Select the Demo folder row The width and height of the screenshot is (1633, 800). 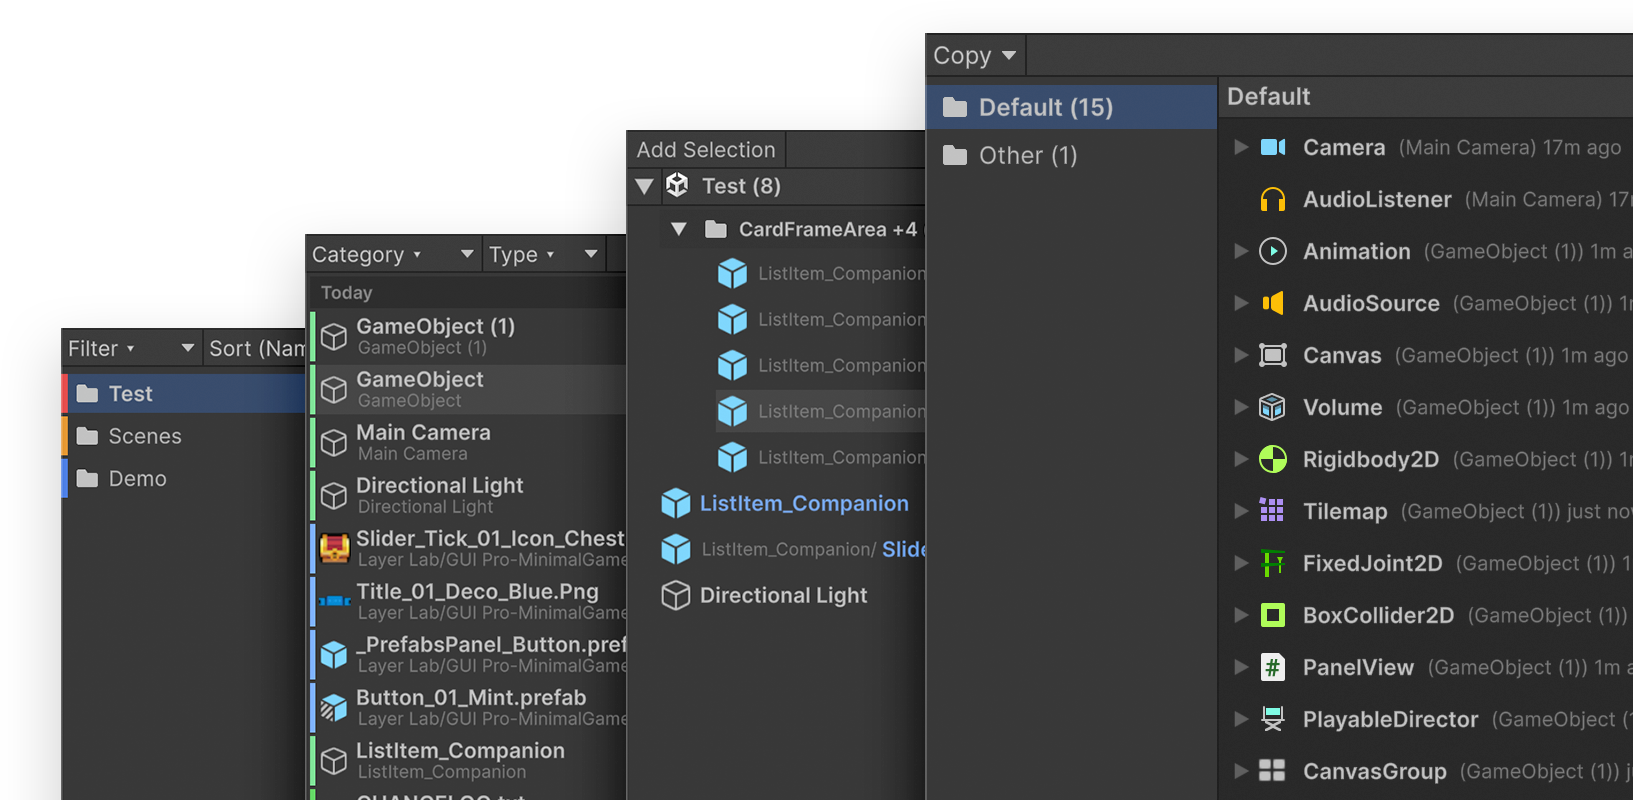(x=184, y=479)
